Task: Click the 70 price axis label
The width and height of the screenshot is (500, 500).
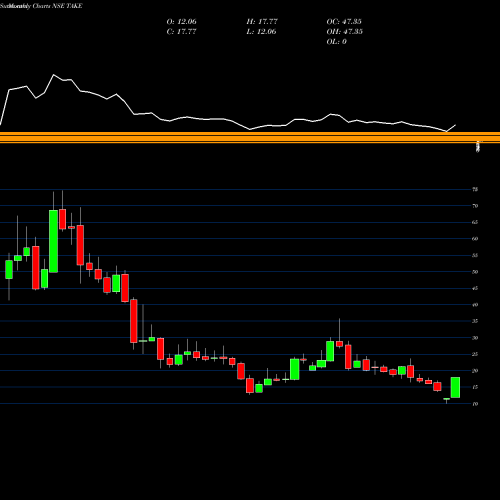Action: tap(475, 206)
